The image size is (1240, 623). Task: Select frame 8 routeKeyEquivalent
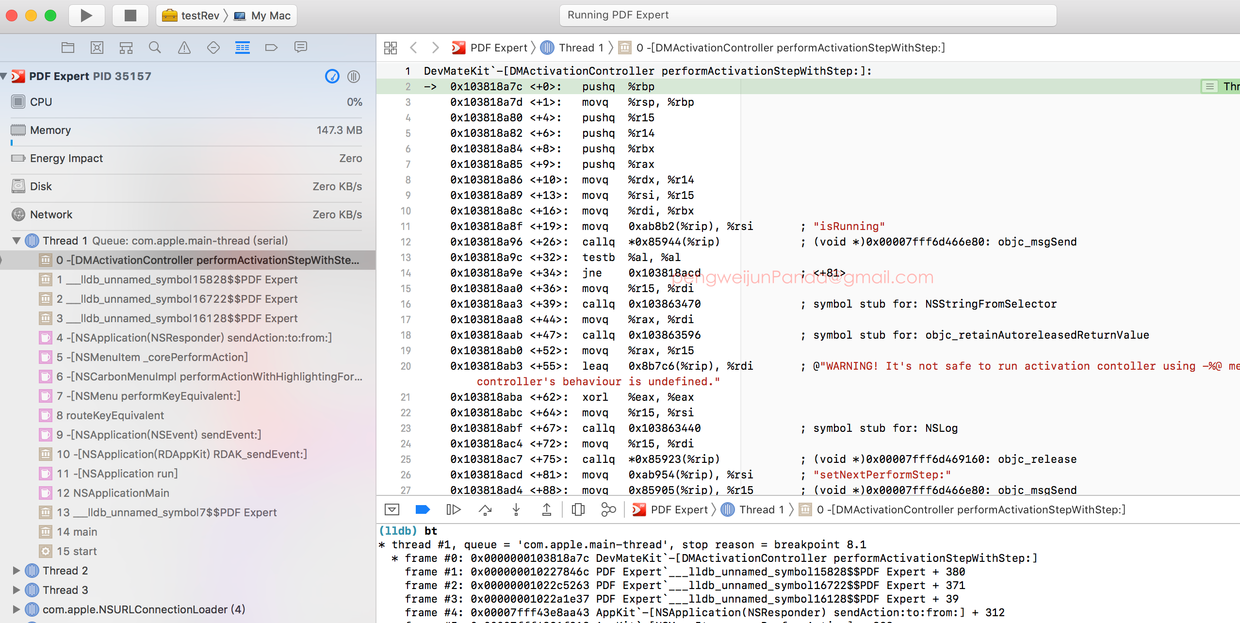point(187,415)
